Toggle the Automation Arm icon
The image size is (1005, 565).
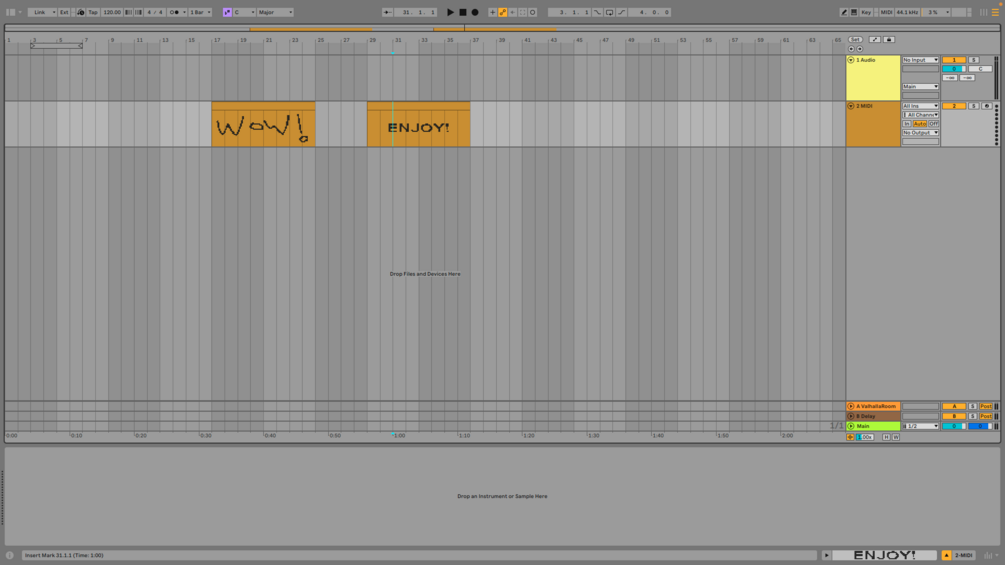click(502, 12)
